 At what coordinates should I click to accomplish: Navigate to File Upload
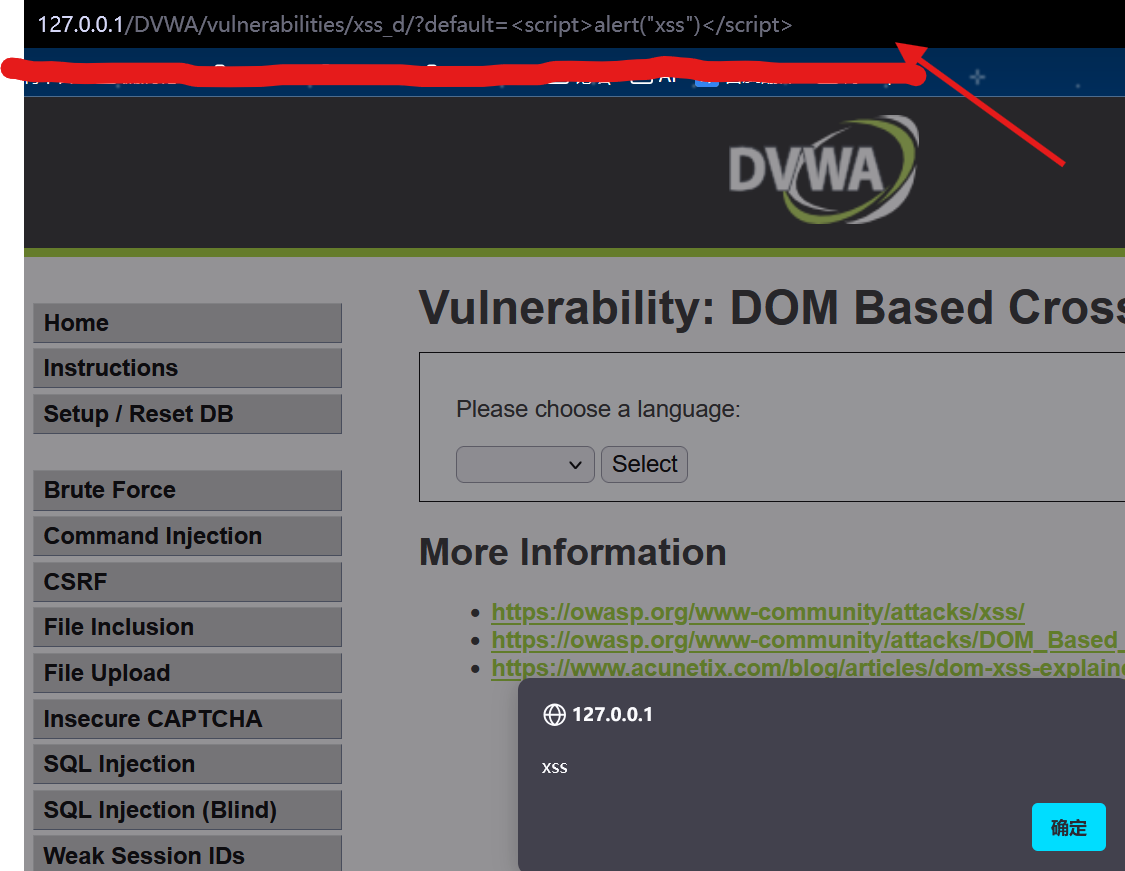point(187,673)
